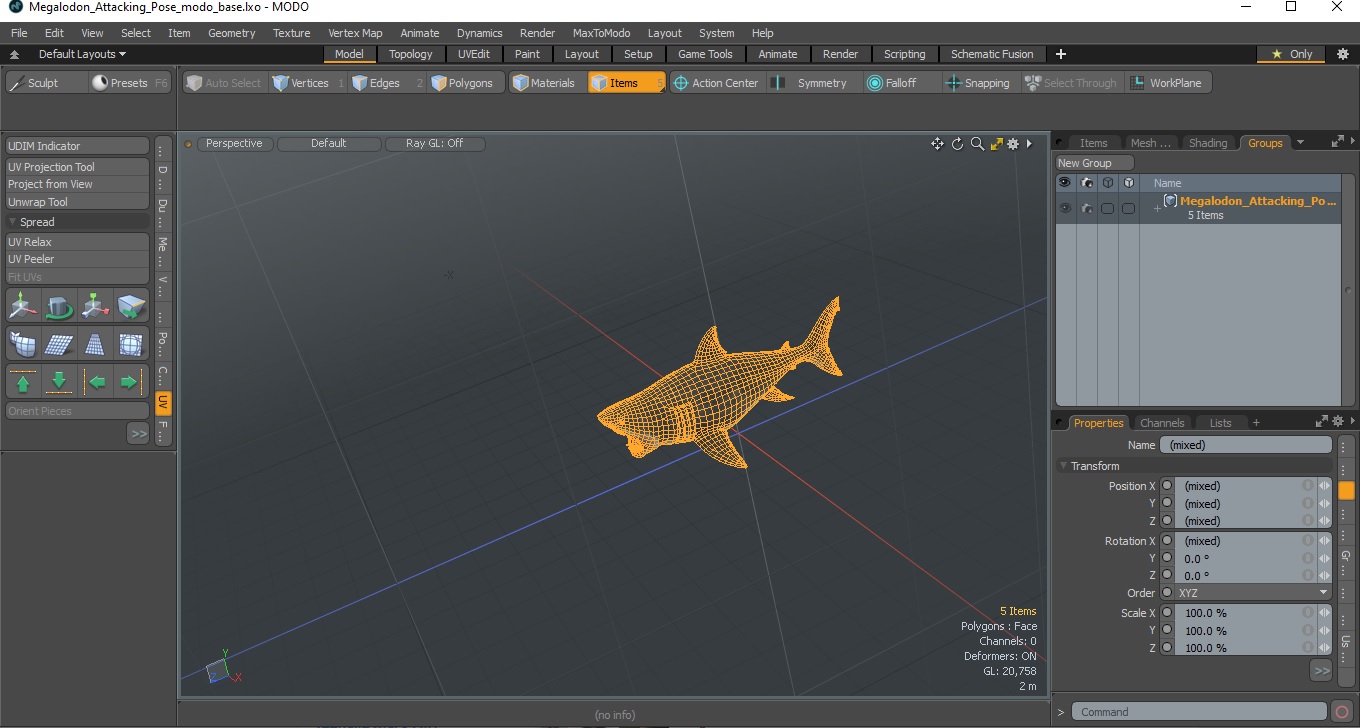Toggle Ray GL Off button

pyautogui.click(x=435, y=144)
